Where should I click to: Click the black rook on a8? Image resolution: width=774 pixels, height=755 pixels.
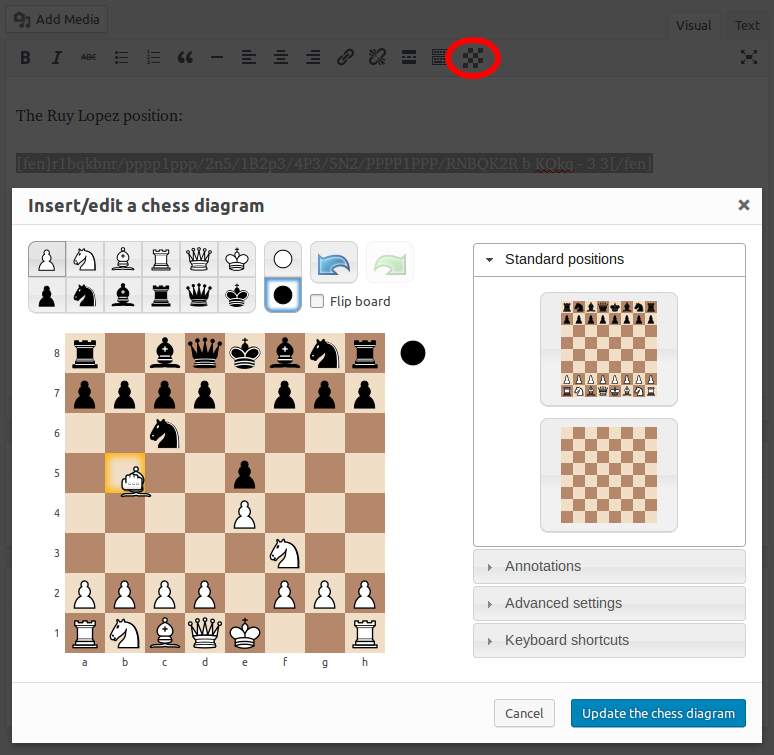tap(85, 353)
